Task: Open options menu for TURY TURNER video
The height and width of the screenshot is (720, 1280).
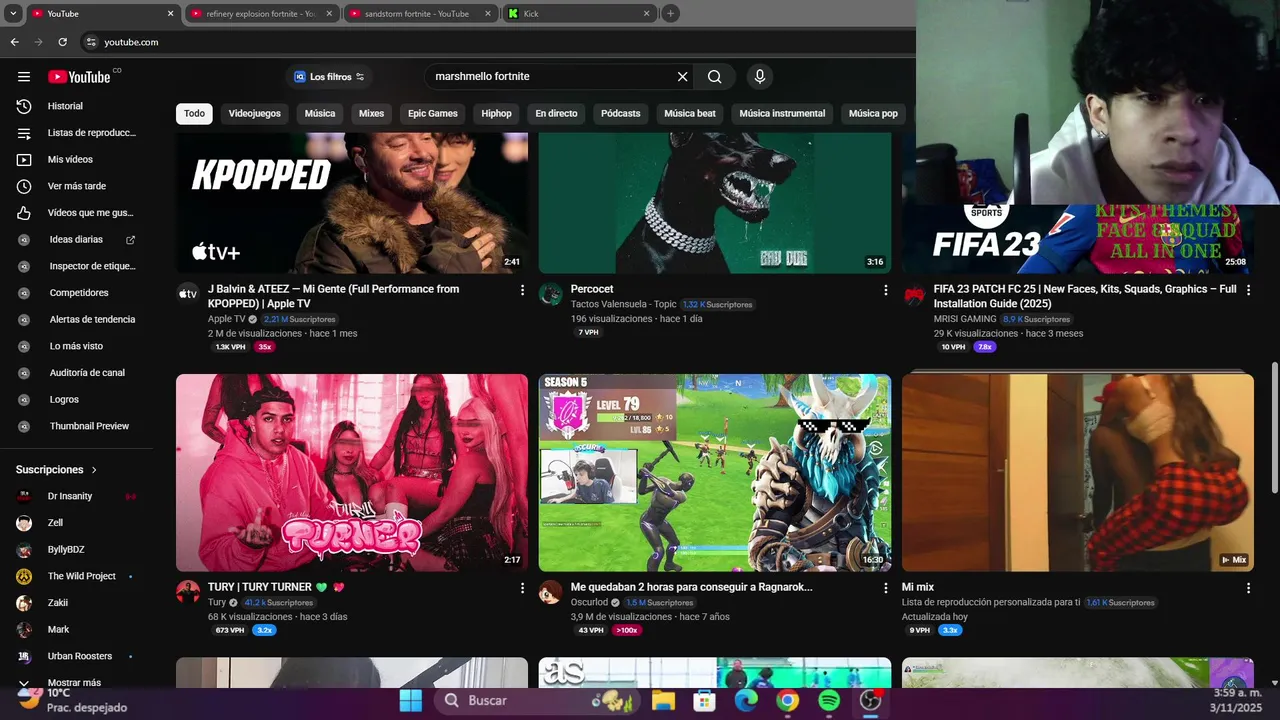Action: tap(522, 588)
